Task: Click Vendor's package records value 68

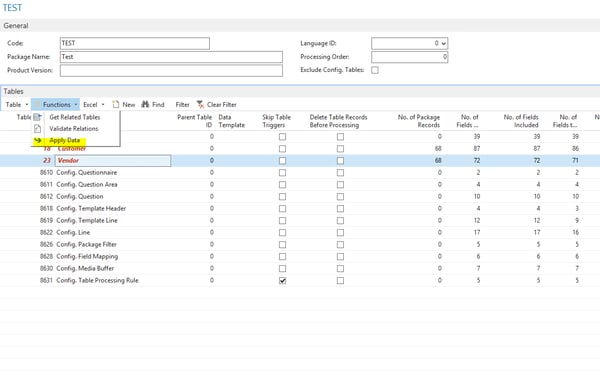Action: [438, 161]
